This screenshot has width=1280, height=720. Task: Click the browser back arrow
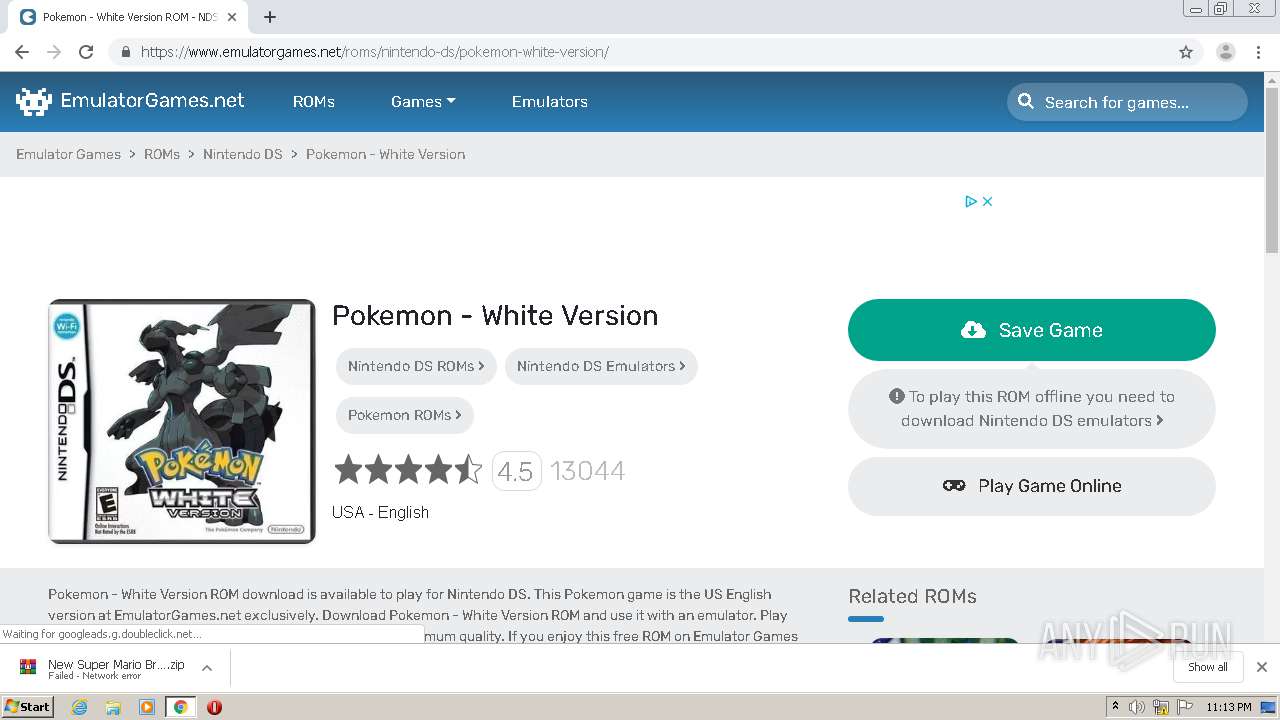click(x=22, y=52)
